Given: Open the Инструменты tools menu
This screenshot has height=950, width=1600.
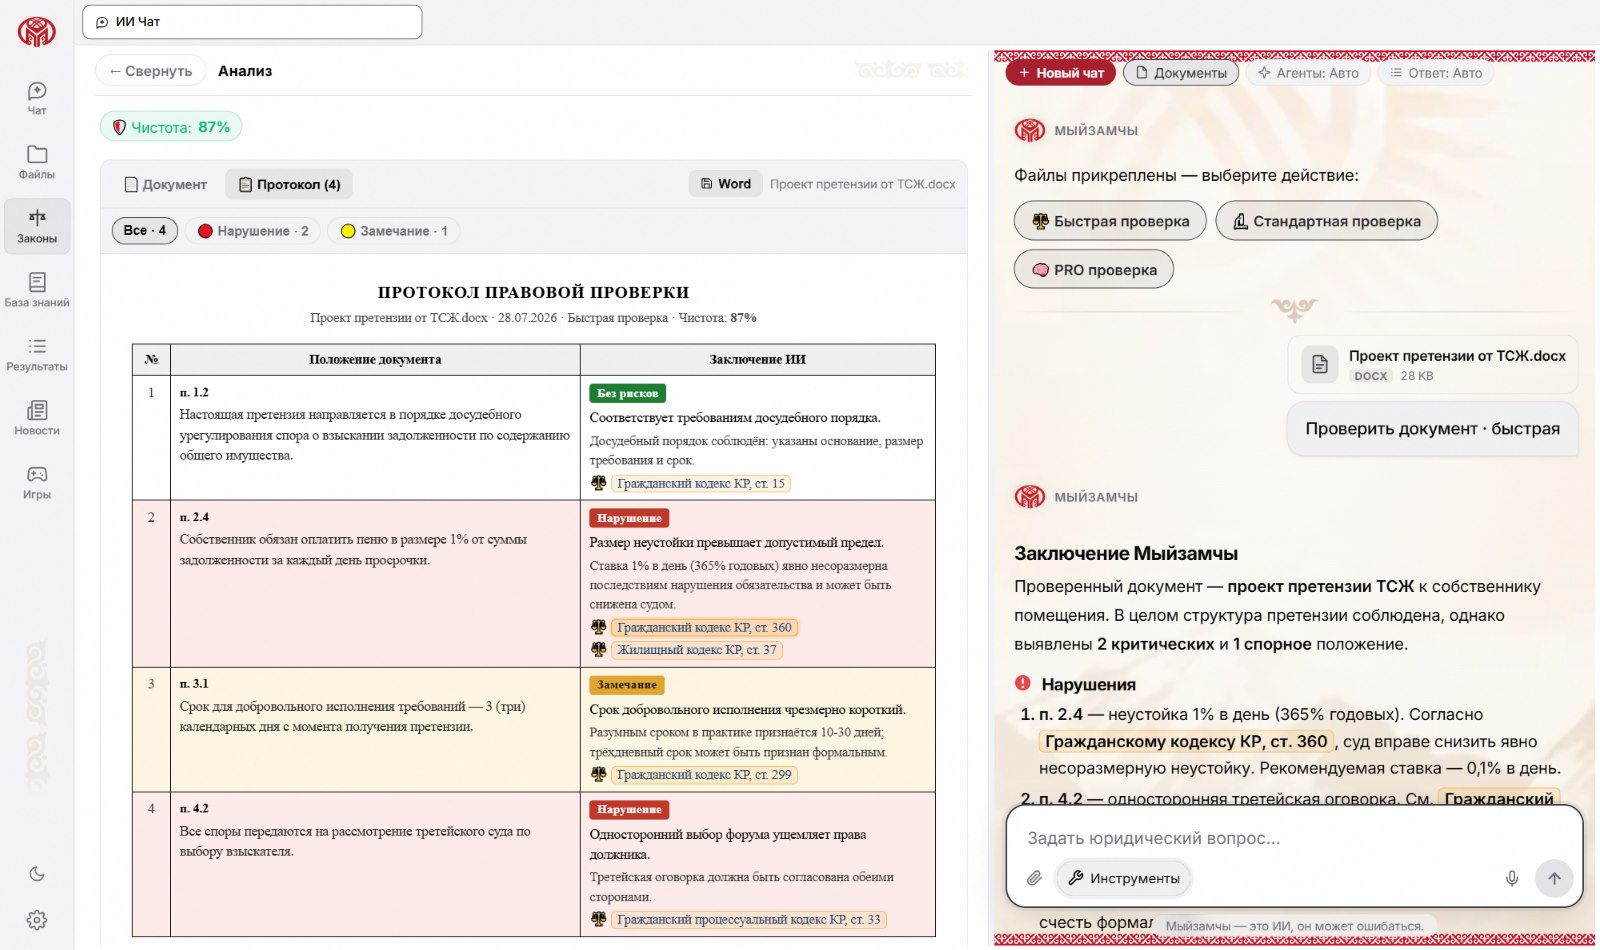Looking at the screenshot, I should click(x=1124, y=878).
